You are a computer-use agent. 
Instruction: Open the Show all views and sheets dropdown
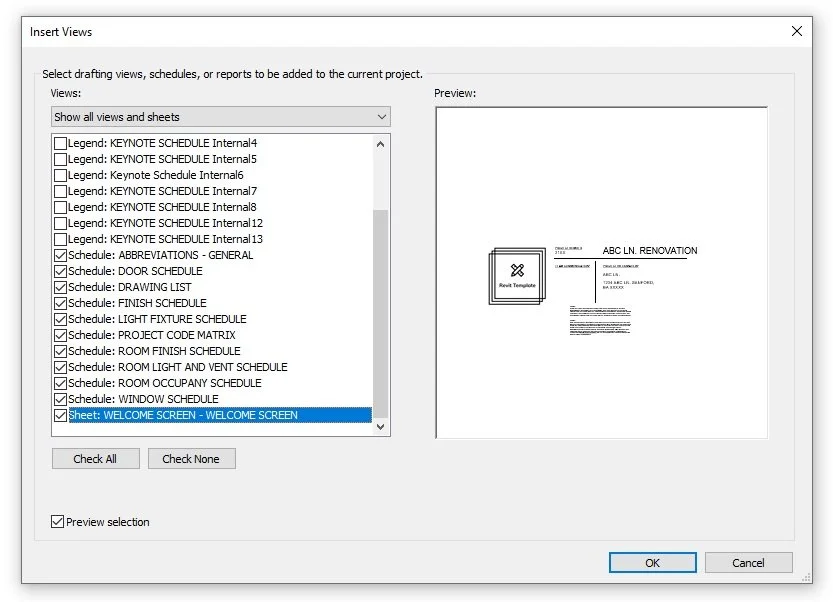tap(380, 116)
